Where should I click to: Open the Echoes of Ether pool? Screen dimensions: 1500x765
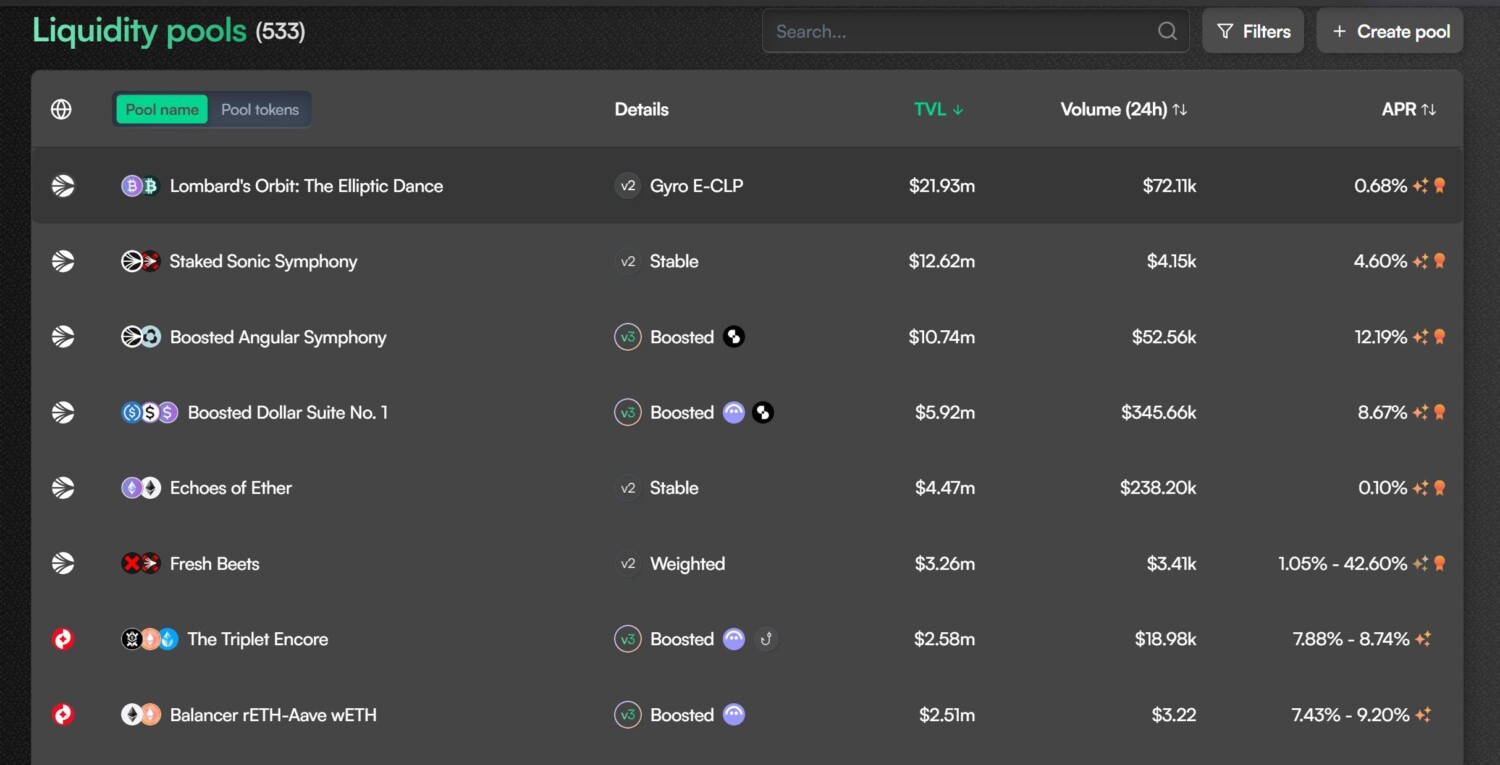[231, 488]
